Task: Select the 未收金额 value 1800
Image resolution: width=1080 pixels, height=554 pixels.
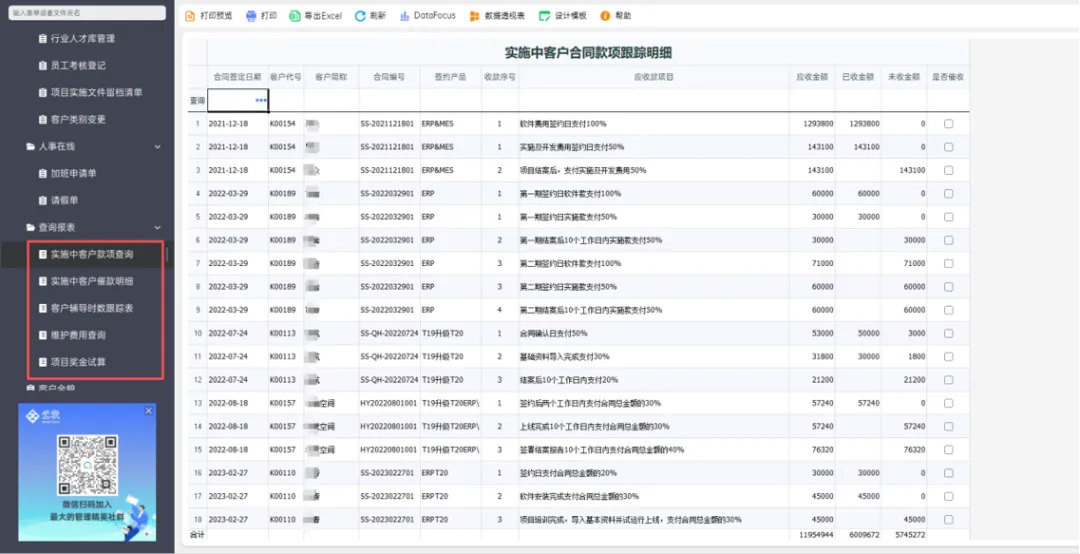Action: 917,357
